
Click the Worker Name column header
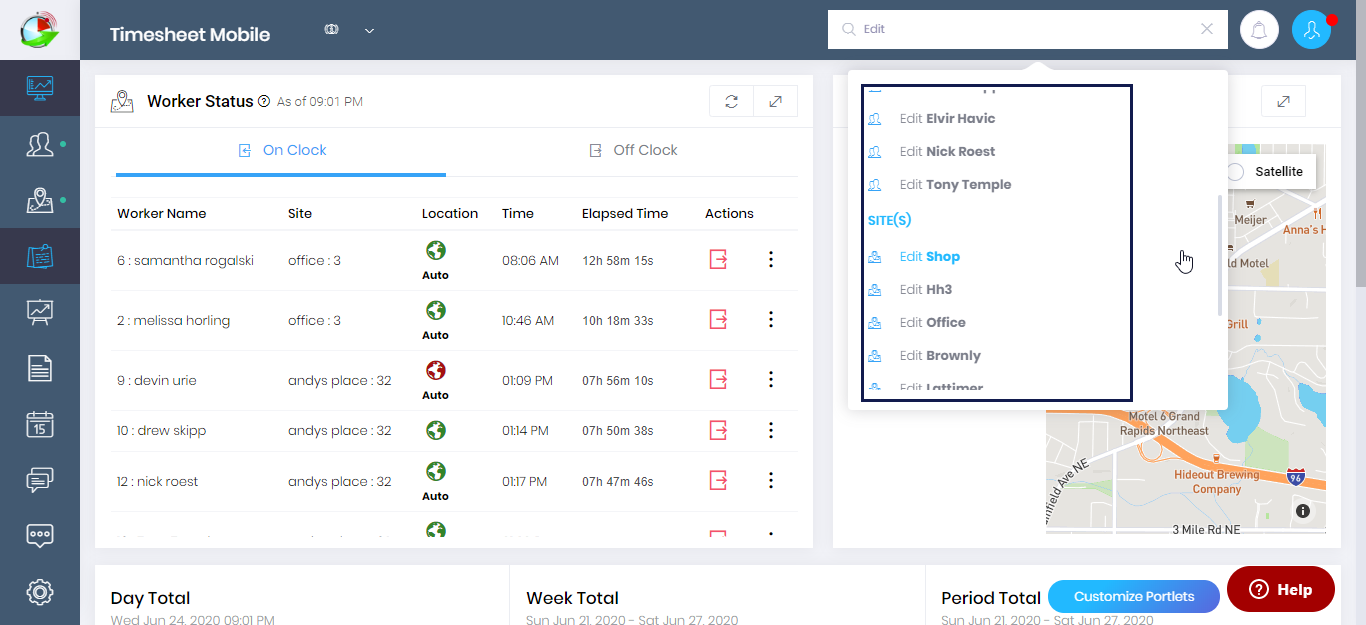(x=162, y=213)
